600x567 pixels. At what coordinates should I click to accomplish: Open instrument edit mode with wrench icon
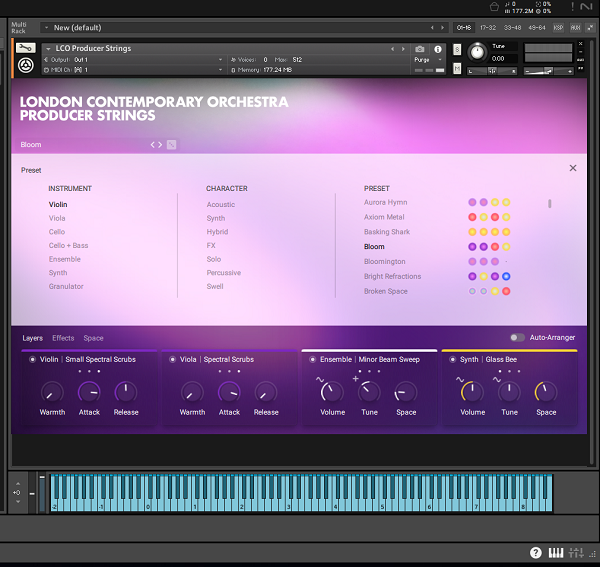click(26, 48)
